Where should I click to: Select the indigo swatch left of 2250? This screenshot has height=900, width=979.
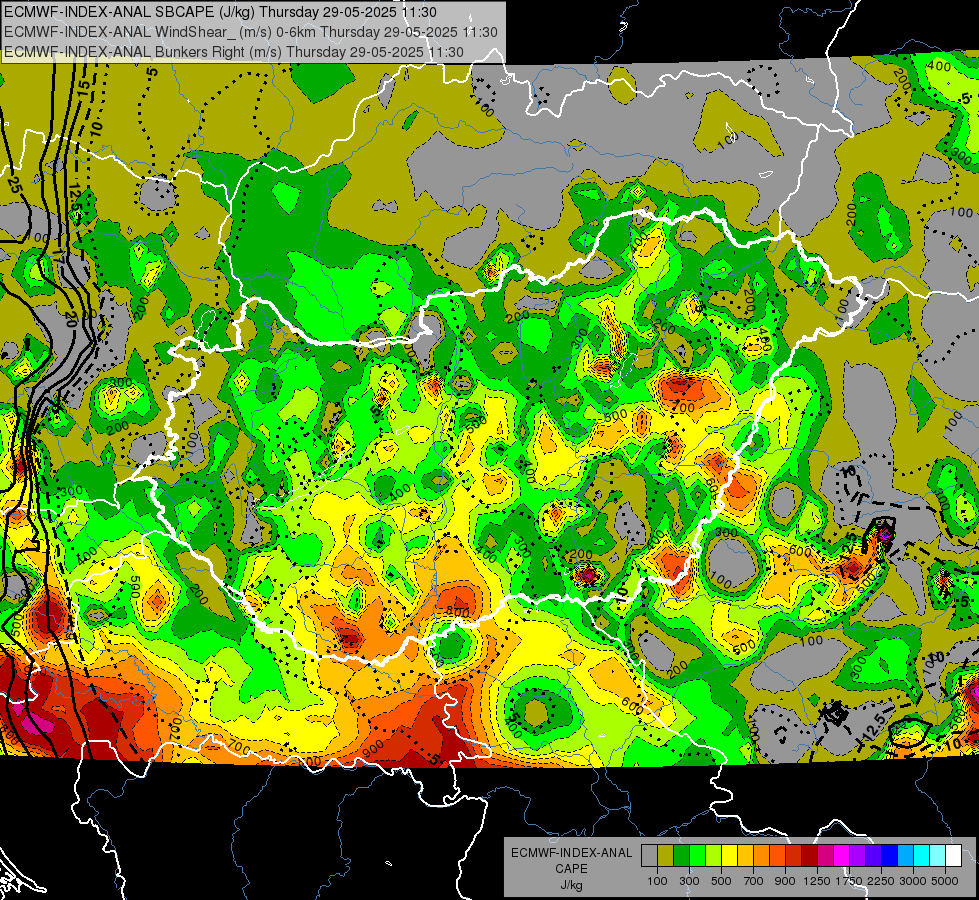tap(873, 856)
